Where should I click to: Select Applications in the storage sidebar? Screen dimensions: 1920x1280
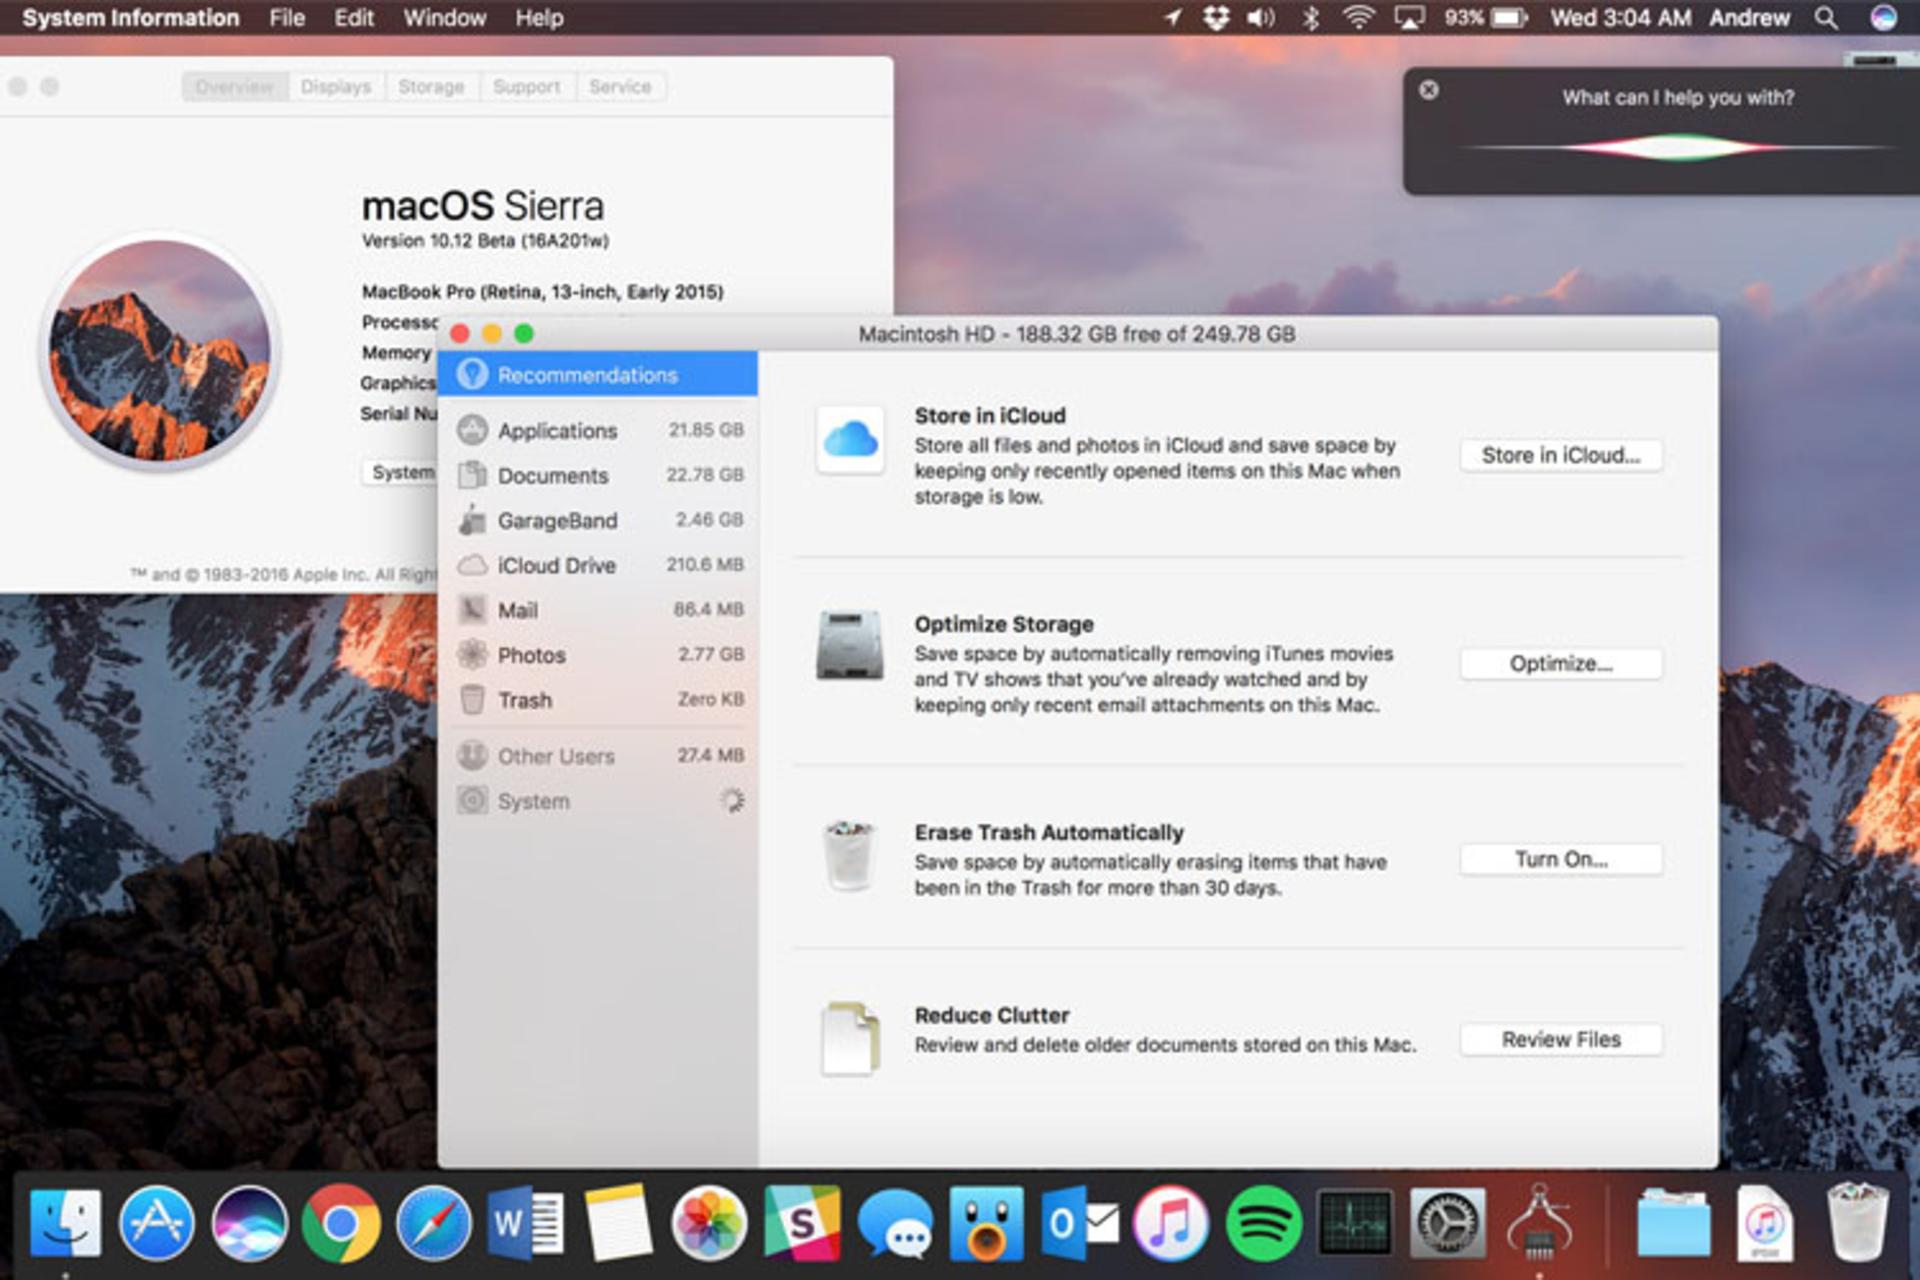point(598,430)
